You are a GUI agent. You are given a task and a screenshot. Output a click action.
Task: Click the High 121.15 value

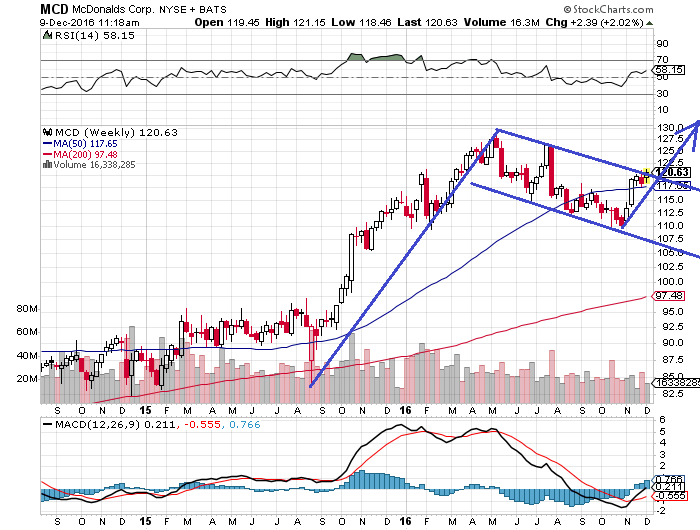[x=296, y=22]
